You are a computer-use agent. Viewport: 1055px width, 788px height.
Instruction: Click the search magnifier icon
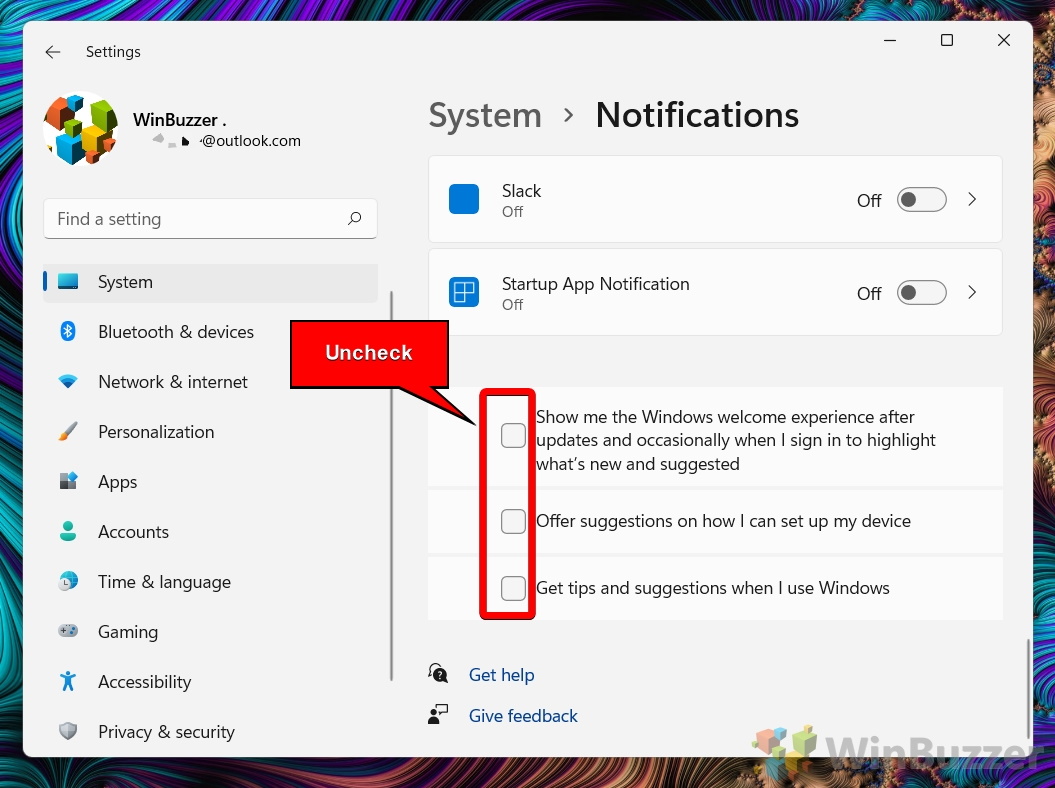click(354, 219)
